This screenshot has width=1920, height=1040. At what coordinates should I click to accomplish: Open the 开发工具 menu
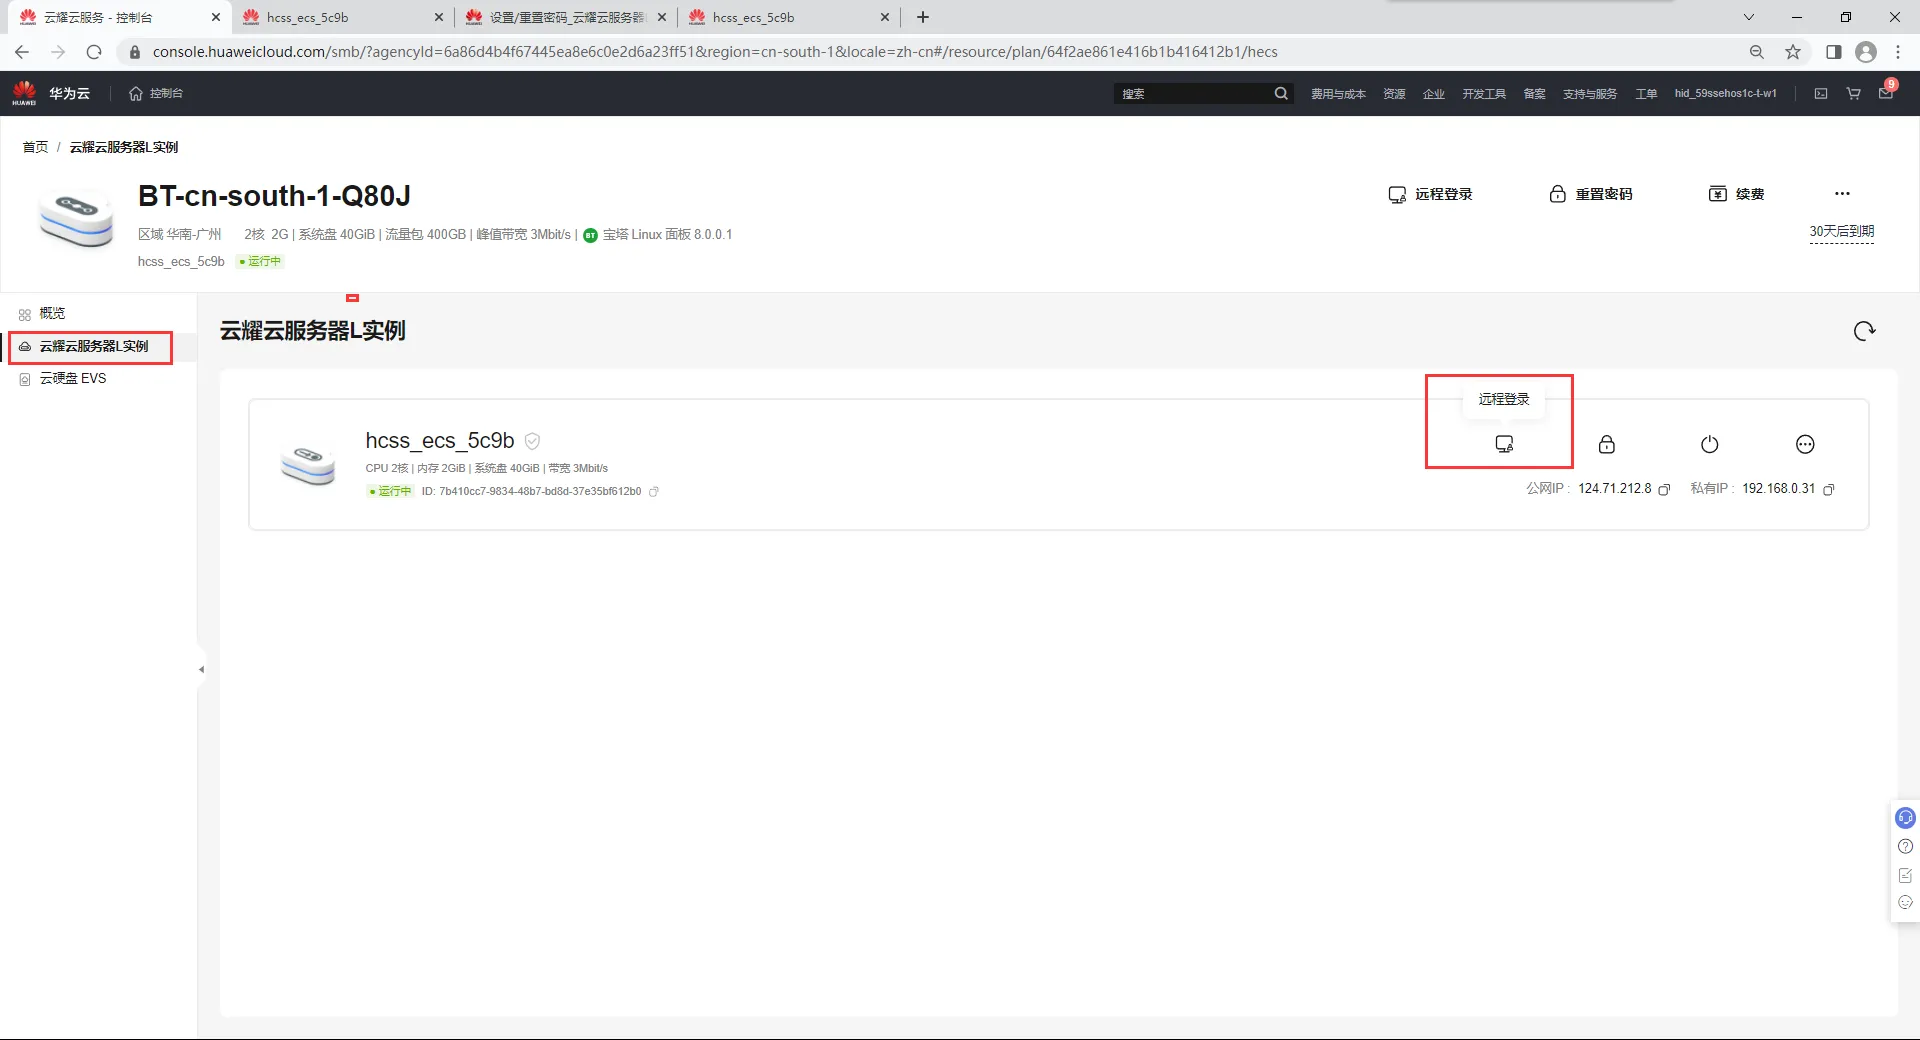[1484, 94]
